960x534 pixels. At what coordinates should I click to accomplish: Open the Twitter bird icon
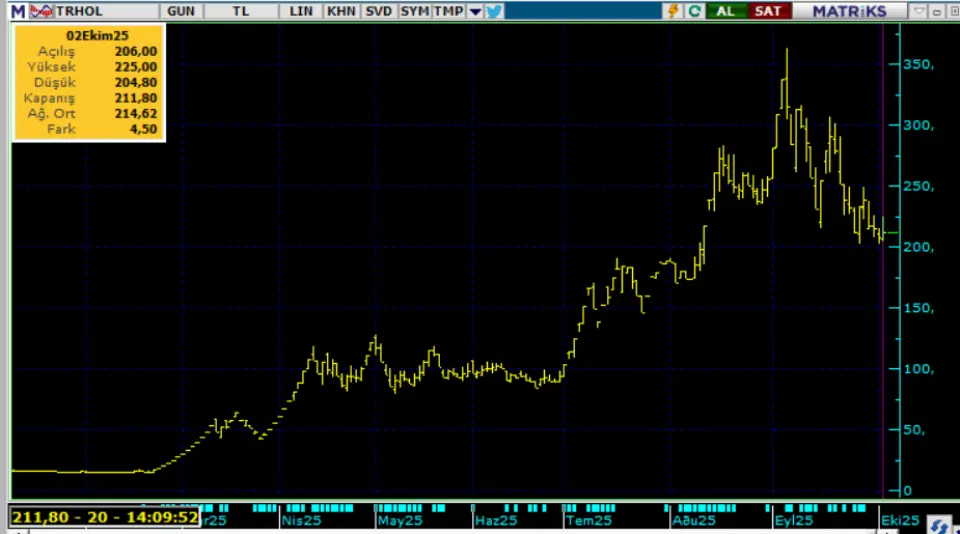(495, 11)
